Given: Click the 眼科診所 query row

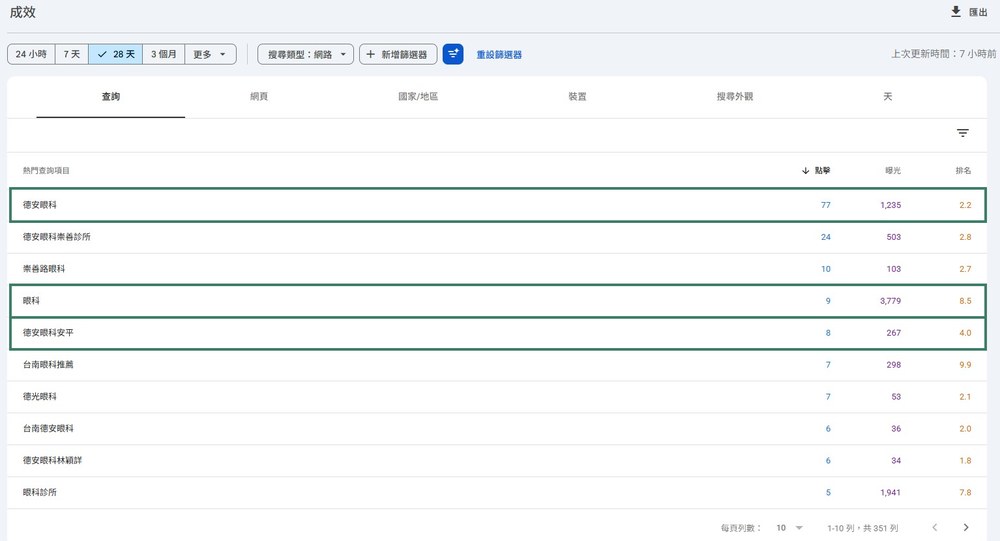Looking at the screenshot, I should pyautogui.click(x=497, y=493).
